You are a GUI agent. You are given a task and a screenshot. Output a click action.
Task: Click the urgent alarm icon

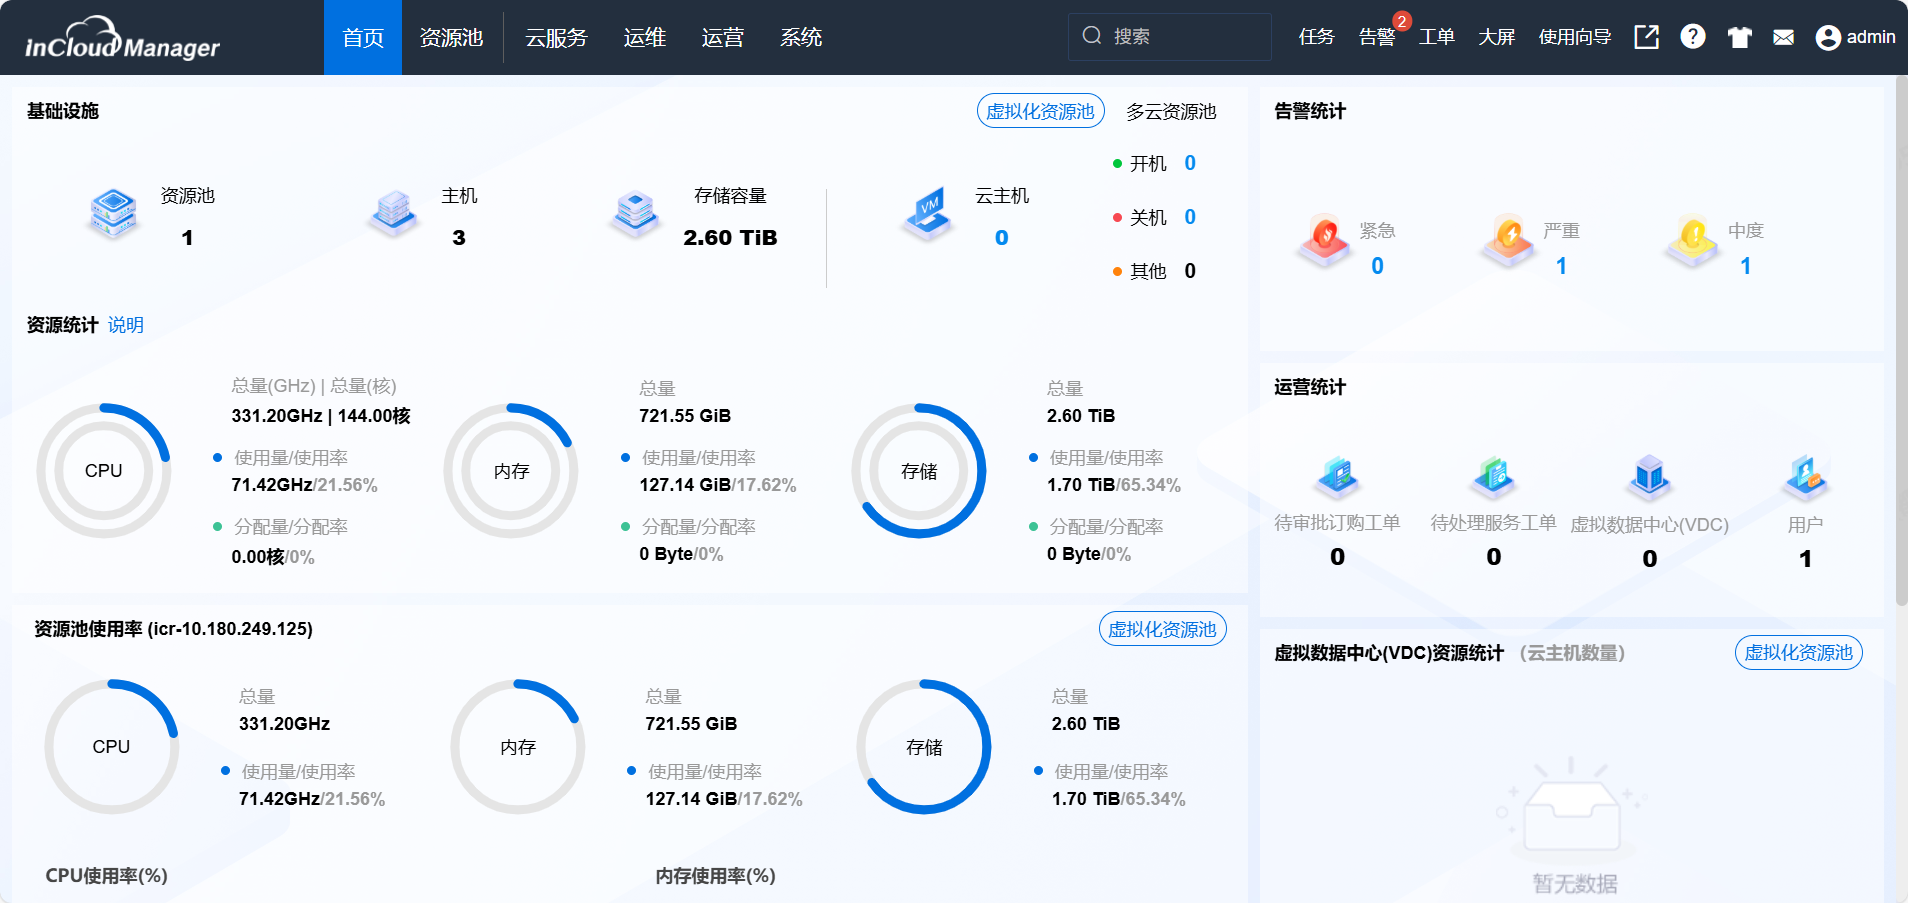tap(1325, 241)
